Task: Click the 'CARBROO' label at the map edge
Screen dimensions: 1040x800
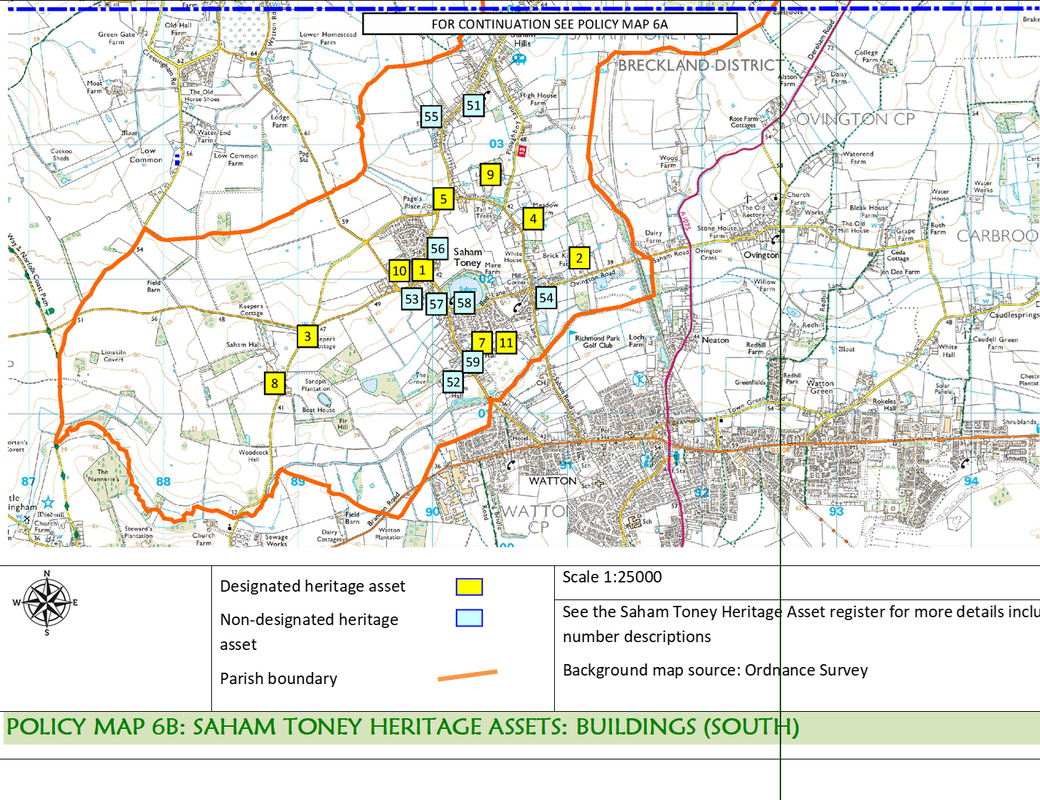Action: [x=998, y=236]
